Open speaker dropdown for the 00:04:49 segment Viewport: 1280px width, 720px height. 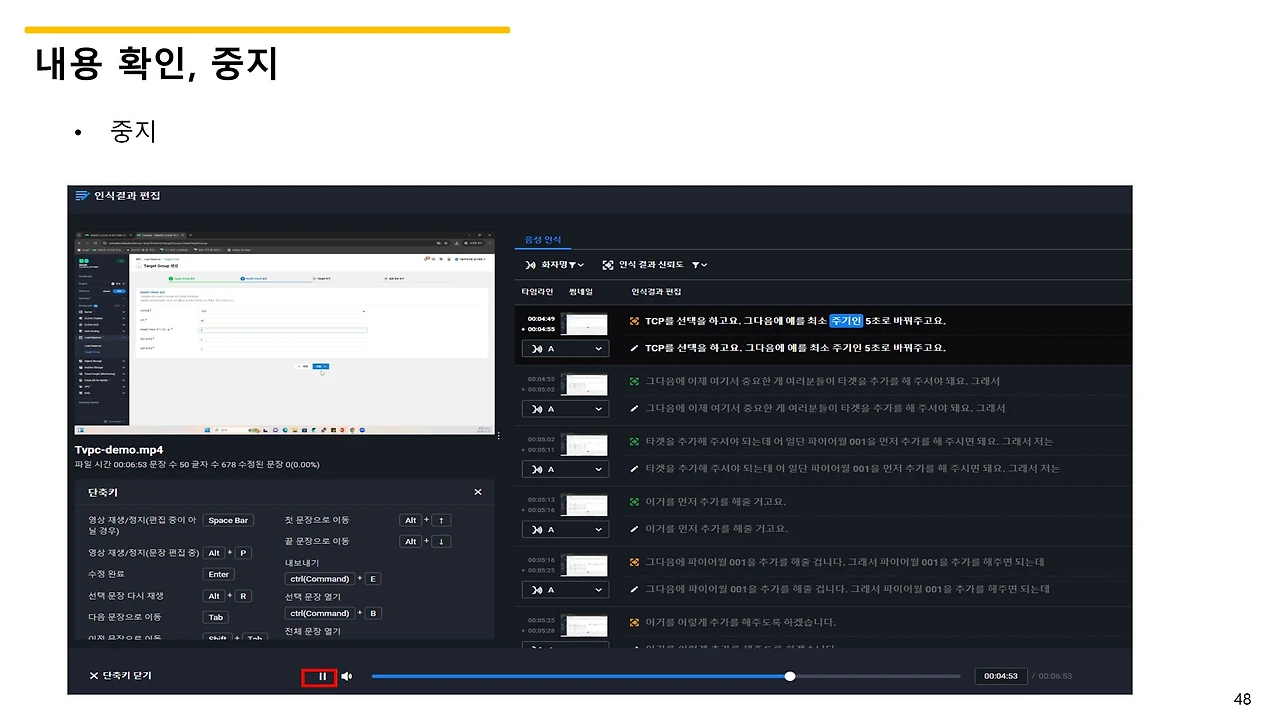coord(565,348)
